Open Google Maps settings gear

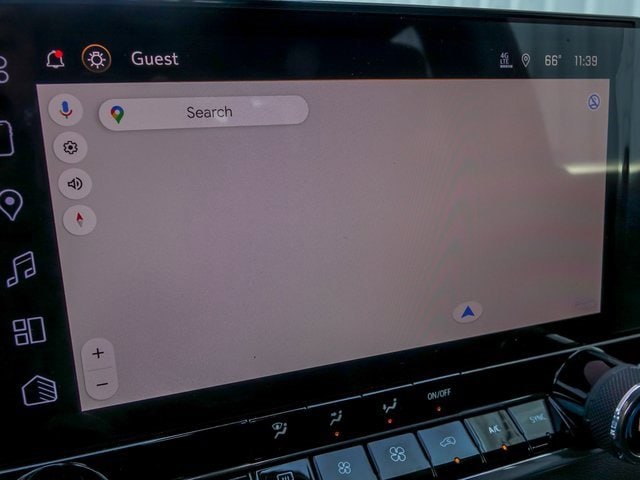(x=70, y=148)
